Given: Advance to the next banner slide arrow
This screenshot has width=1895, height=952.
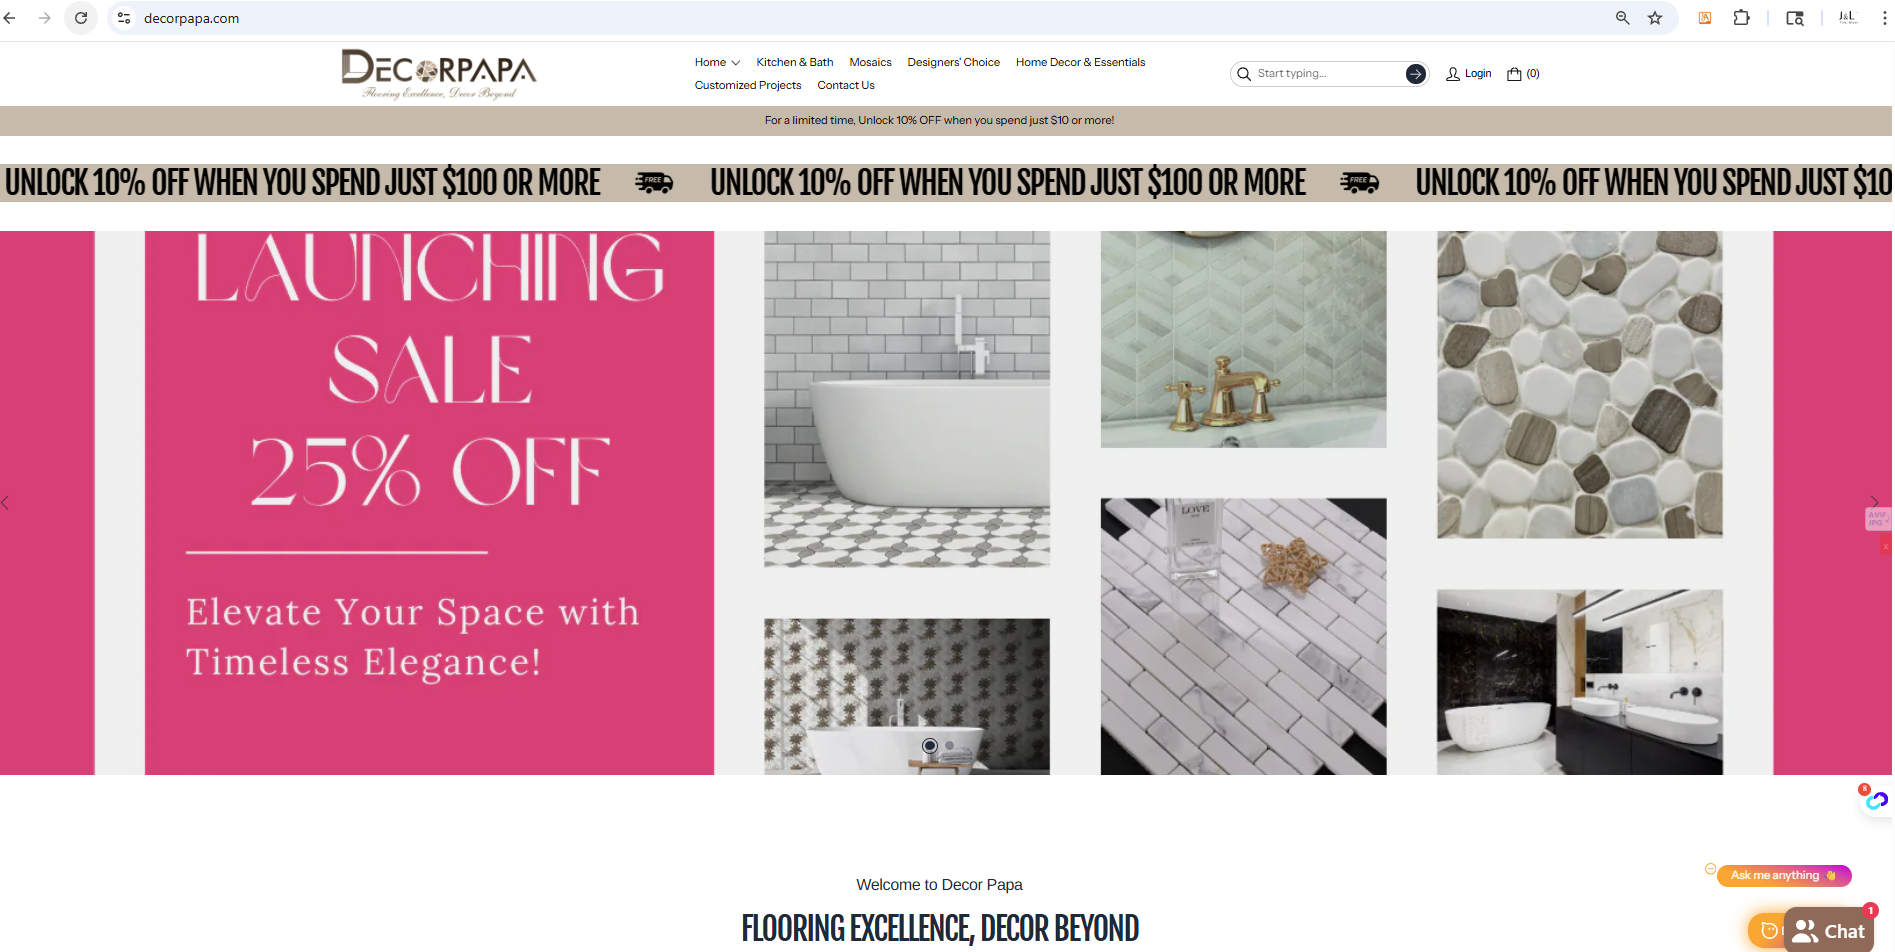Looking at the screenshot, I should click(1874, 502).
